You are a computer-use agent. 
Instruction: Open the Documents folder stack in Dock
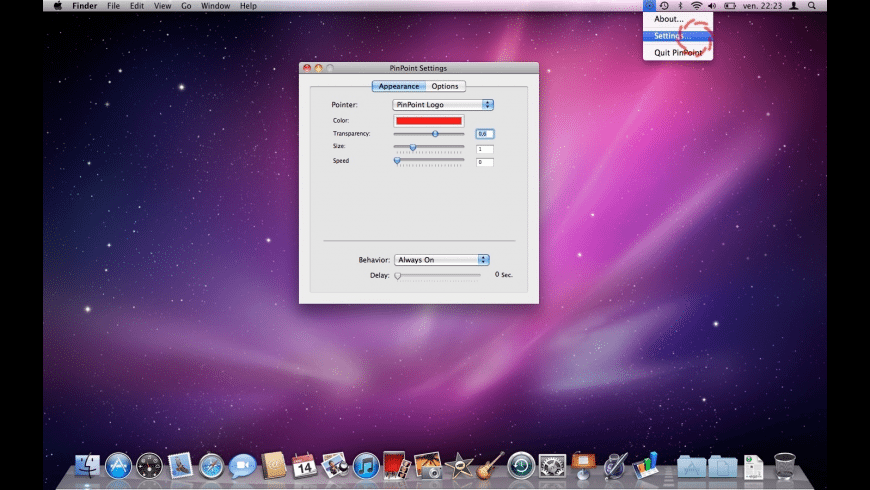click(x=722, y=467)
